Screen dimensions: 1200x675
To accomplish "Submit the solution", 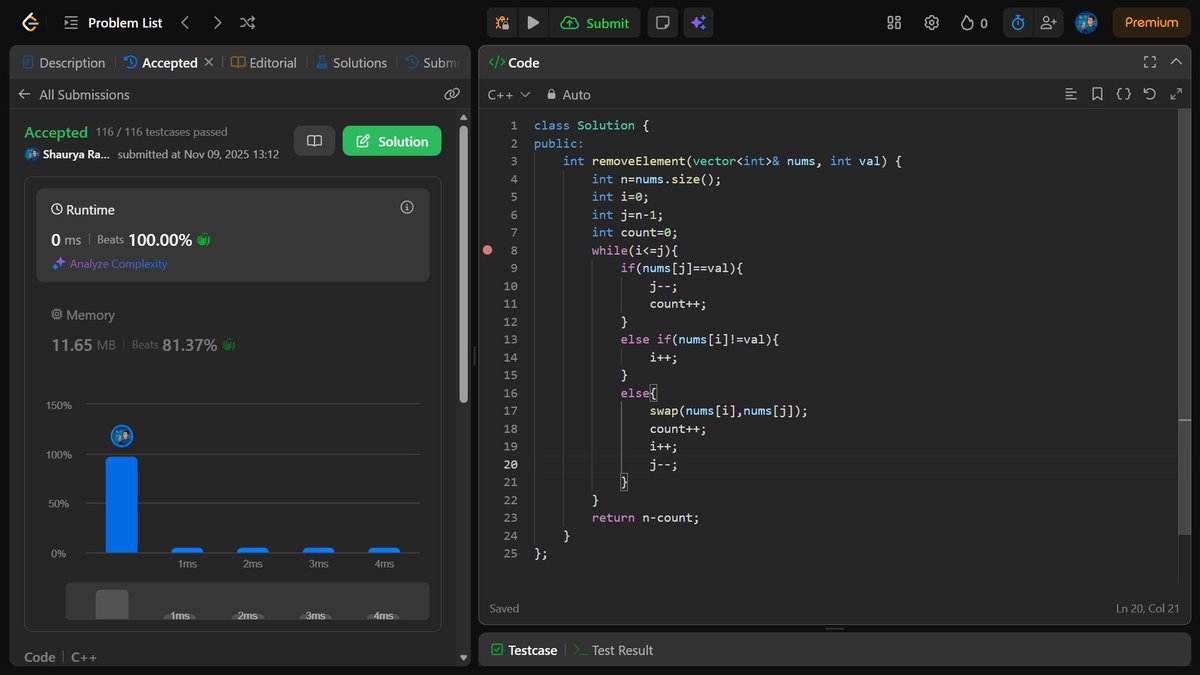I will tap(595, 22).
